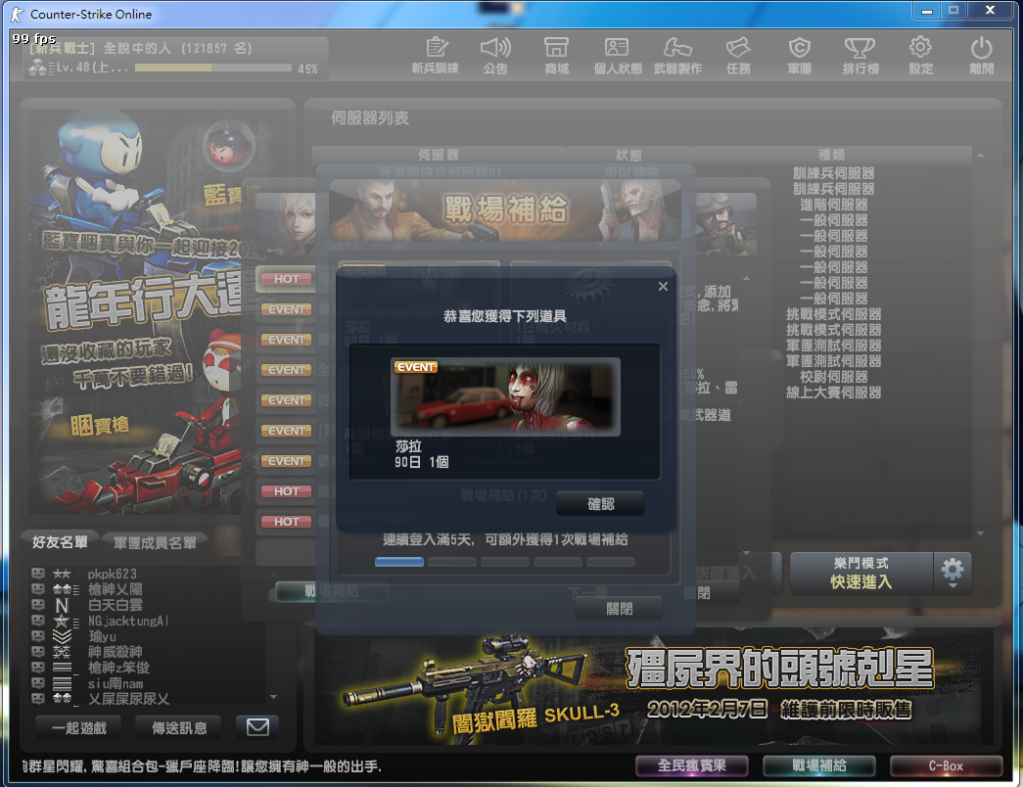Open 新兵訓練 training icon
1023x787 pixels.
435,55
